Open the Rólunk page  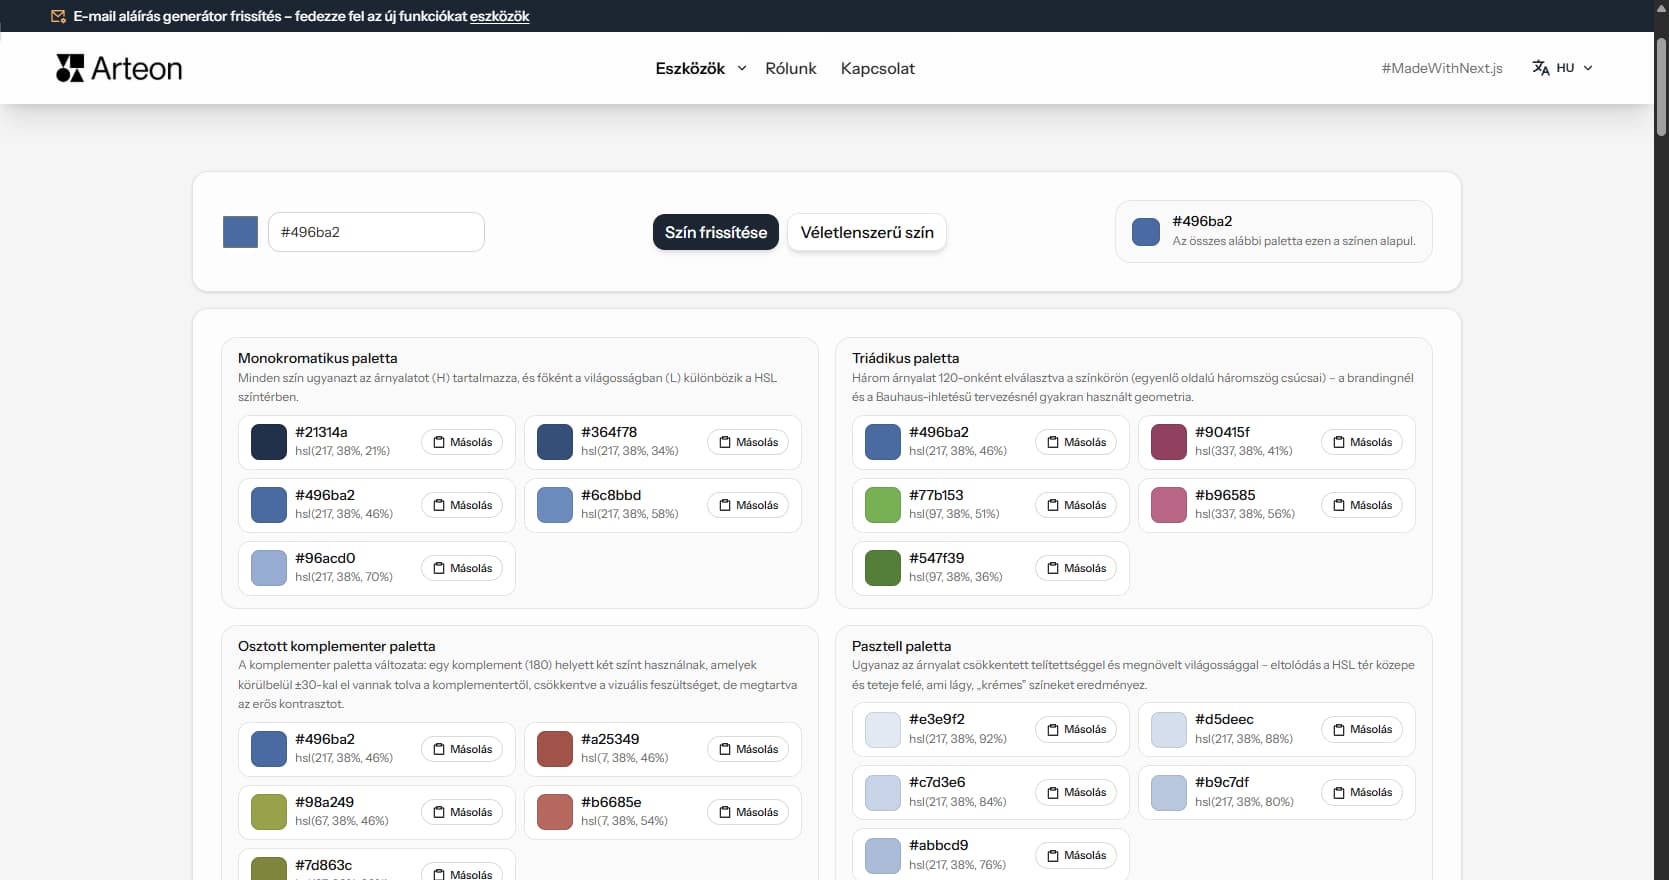[790, 68]
